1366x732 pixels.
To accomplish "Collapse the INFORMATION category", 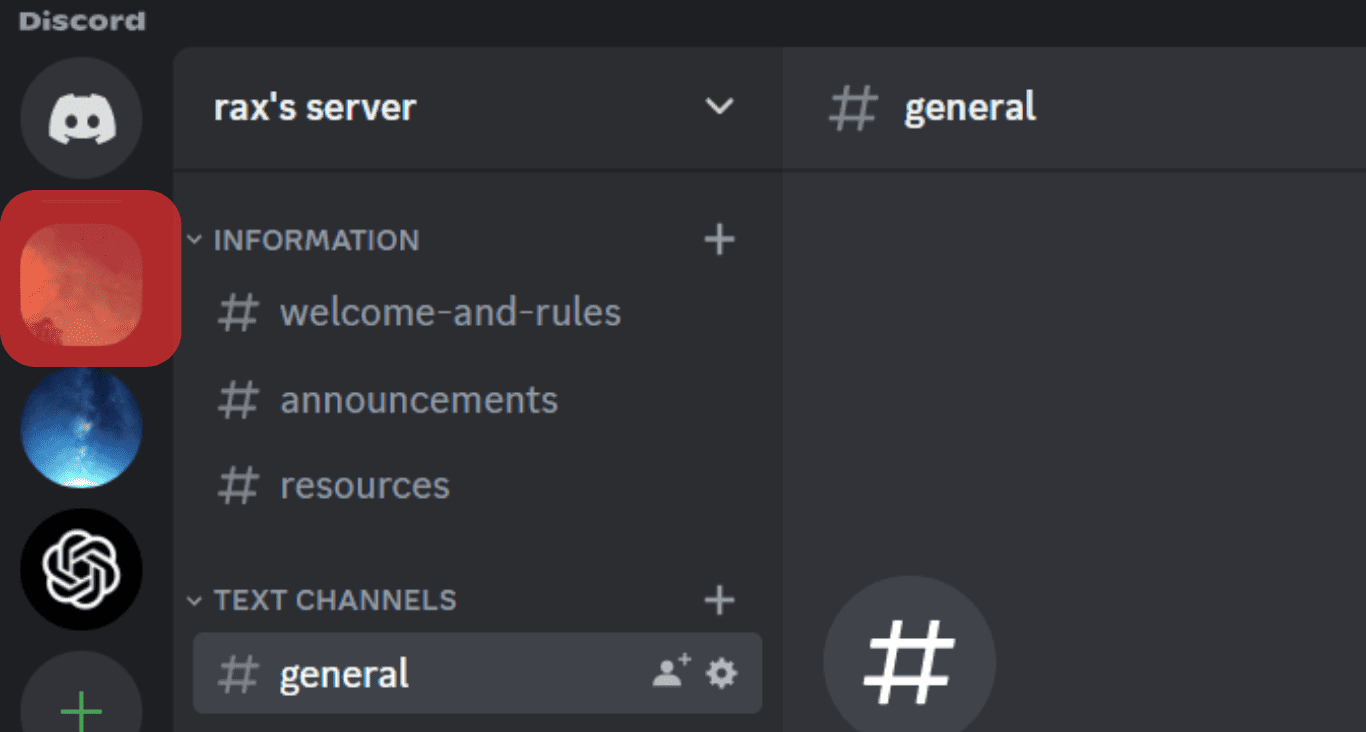I will (193, 240).
